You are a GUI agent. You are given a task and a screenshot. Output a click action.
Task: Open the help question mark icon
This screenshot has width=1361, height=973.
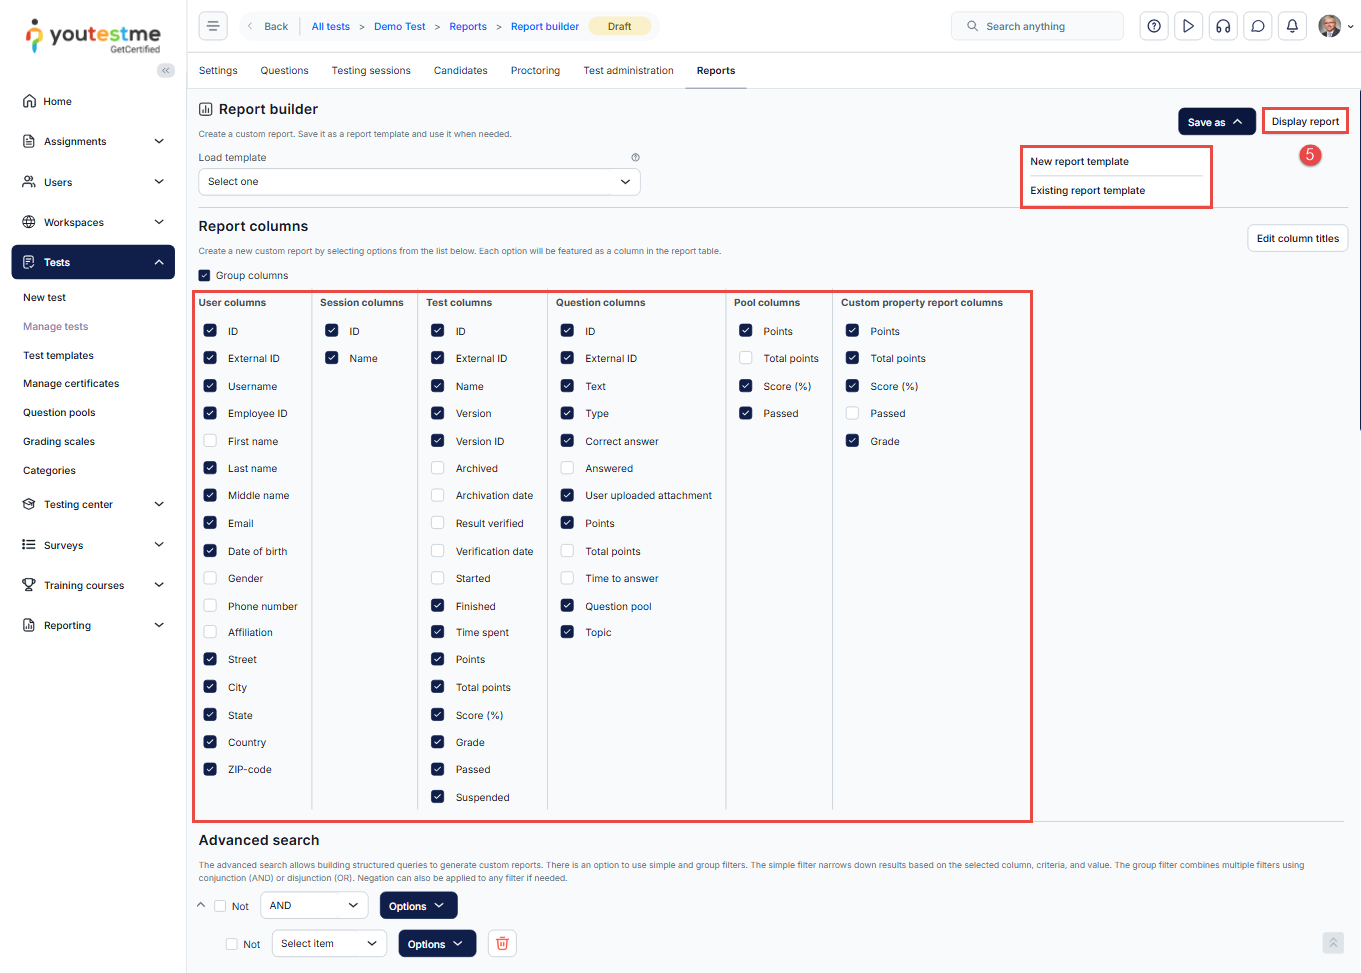coord(1154,26)
